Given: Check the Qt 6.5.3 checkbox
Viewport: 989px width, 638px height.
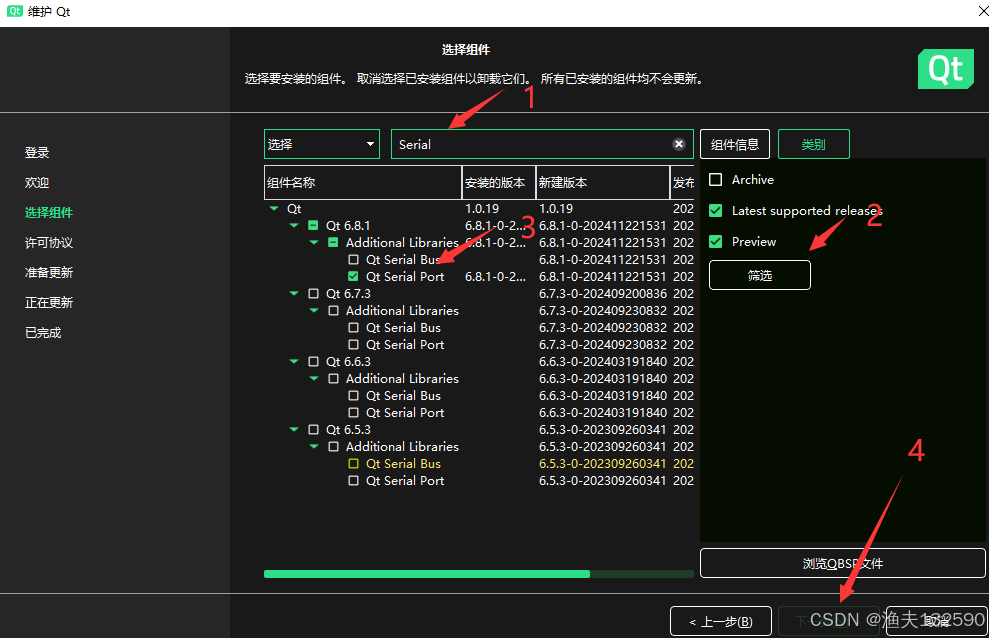Looking at the screenshot, I should 313,429.
